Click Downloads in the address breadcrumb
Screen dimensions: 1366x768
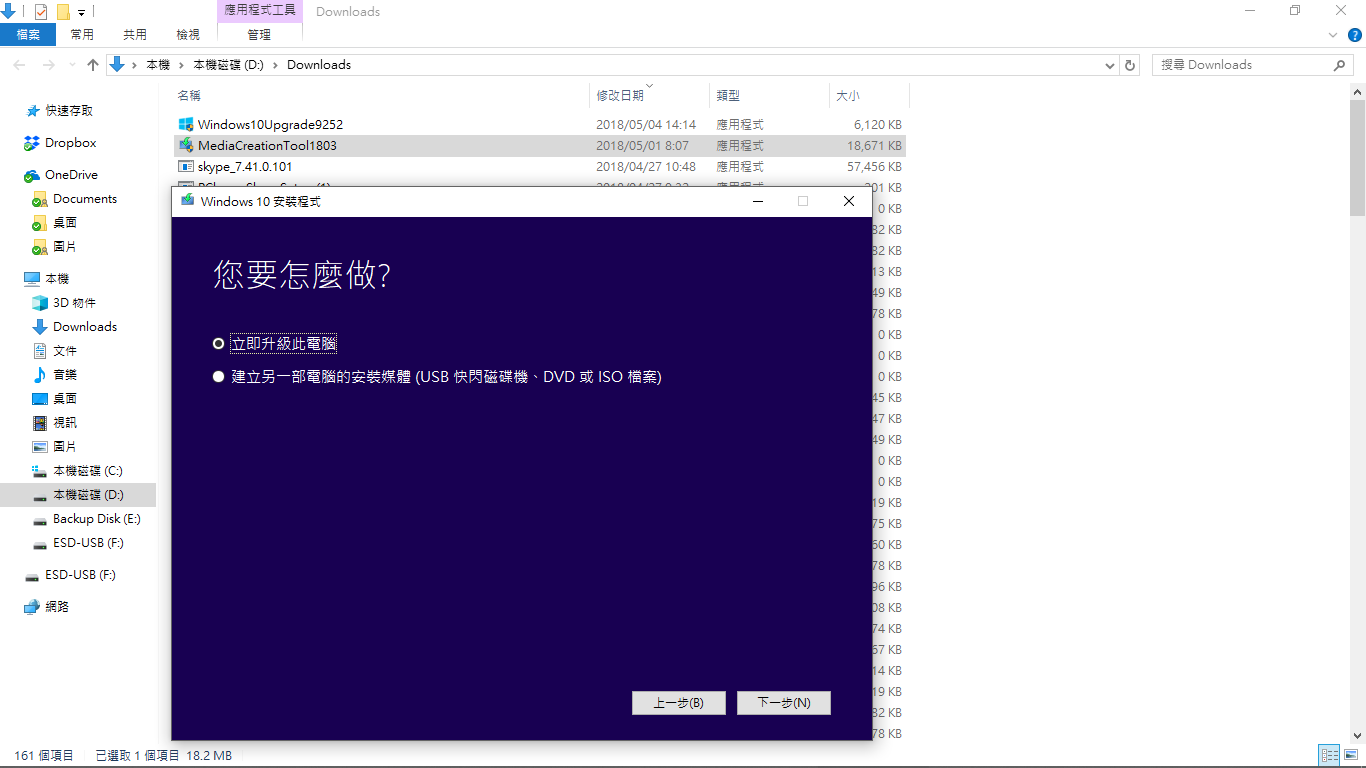[x=319, y=65]
